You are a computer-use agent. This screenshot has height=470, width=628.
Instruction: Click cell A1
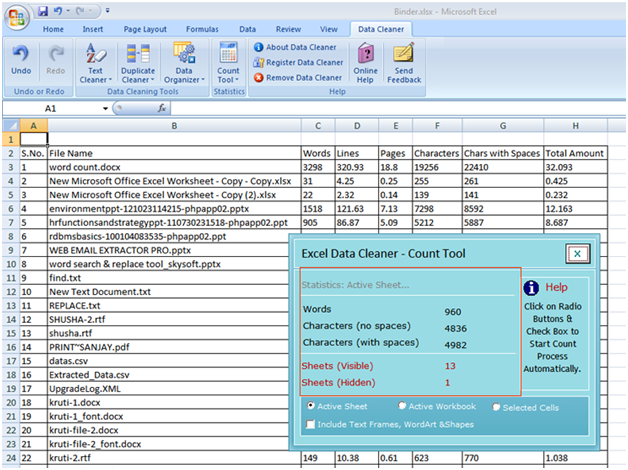click(34, 139)
